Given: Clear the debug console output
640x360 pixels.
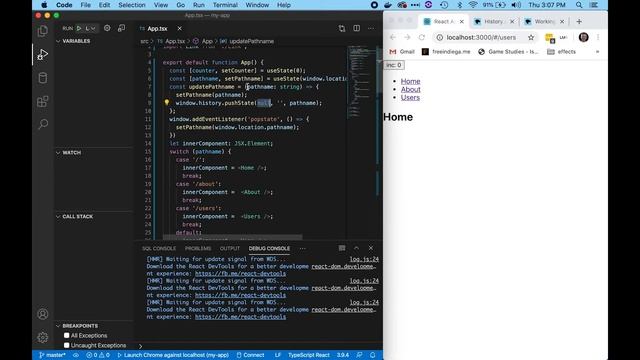Looking at the screenshot, I should 342,248.
